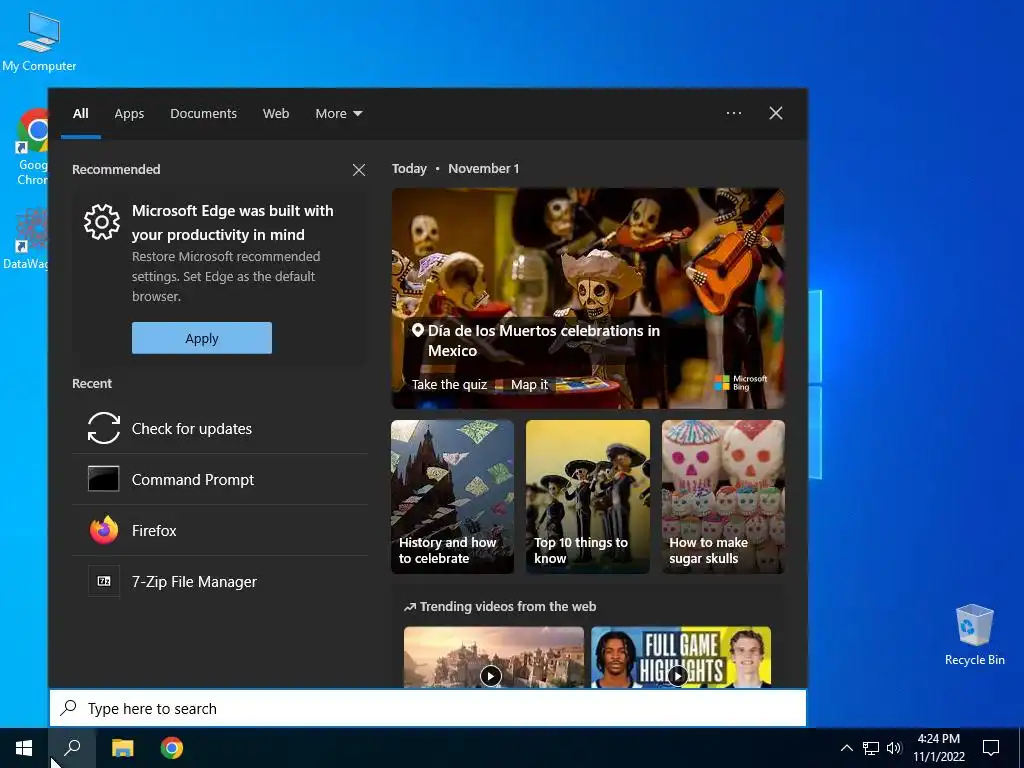
Task: Open History and how to celebrate card
Action: [x=453, y=497]
